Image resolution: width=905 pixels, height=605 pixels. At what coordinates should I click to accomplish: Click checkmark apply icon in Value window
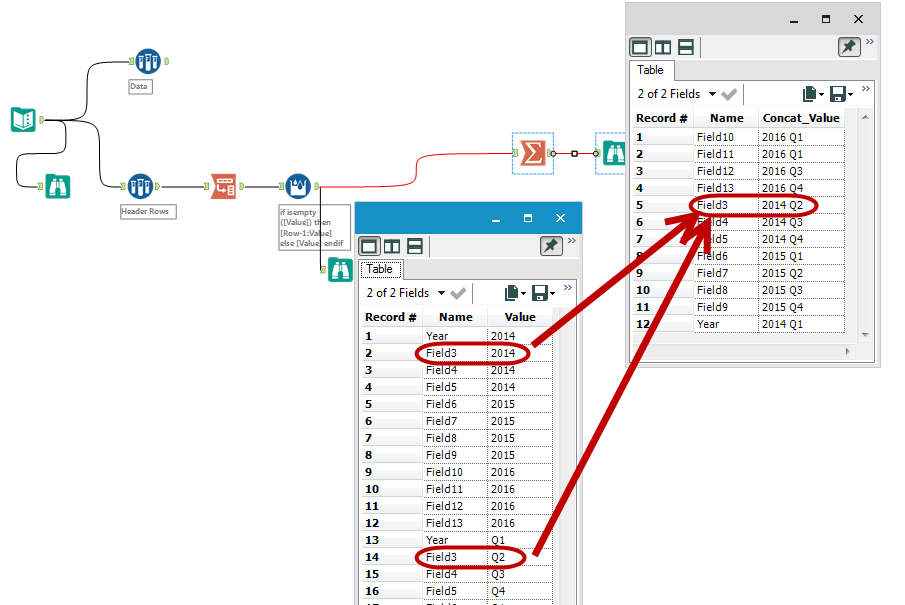tap(458, 293)
